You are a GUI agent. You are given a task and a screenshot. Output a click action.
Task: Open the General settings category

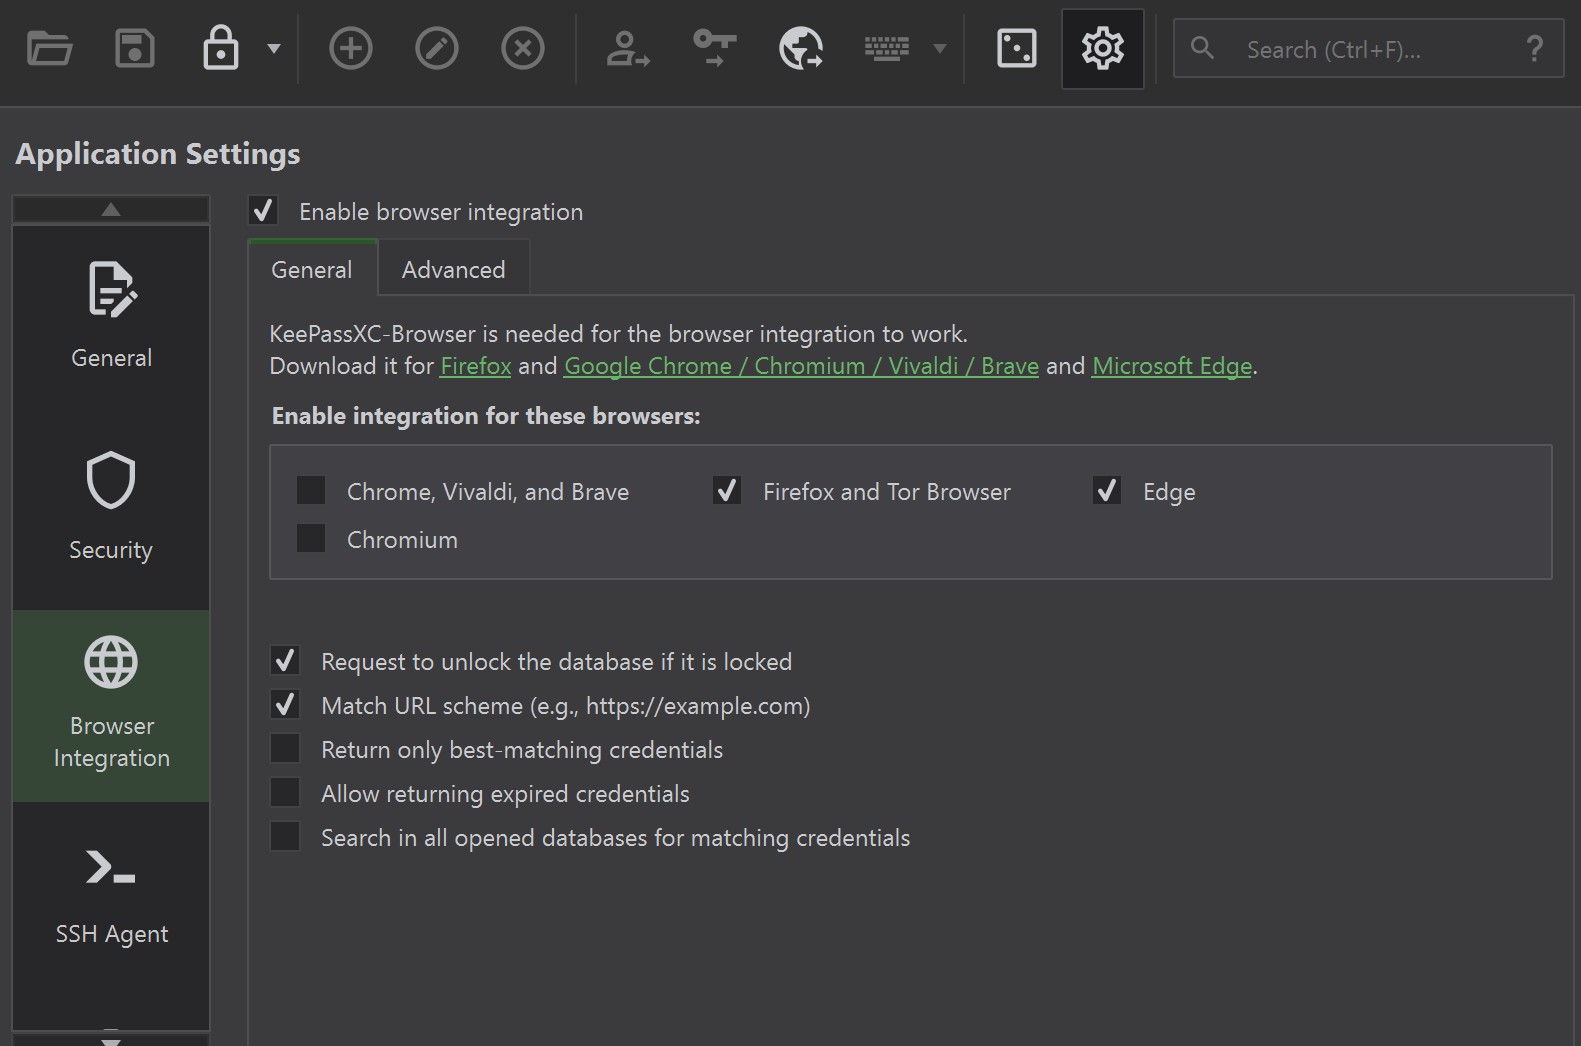[111, 322]
